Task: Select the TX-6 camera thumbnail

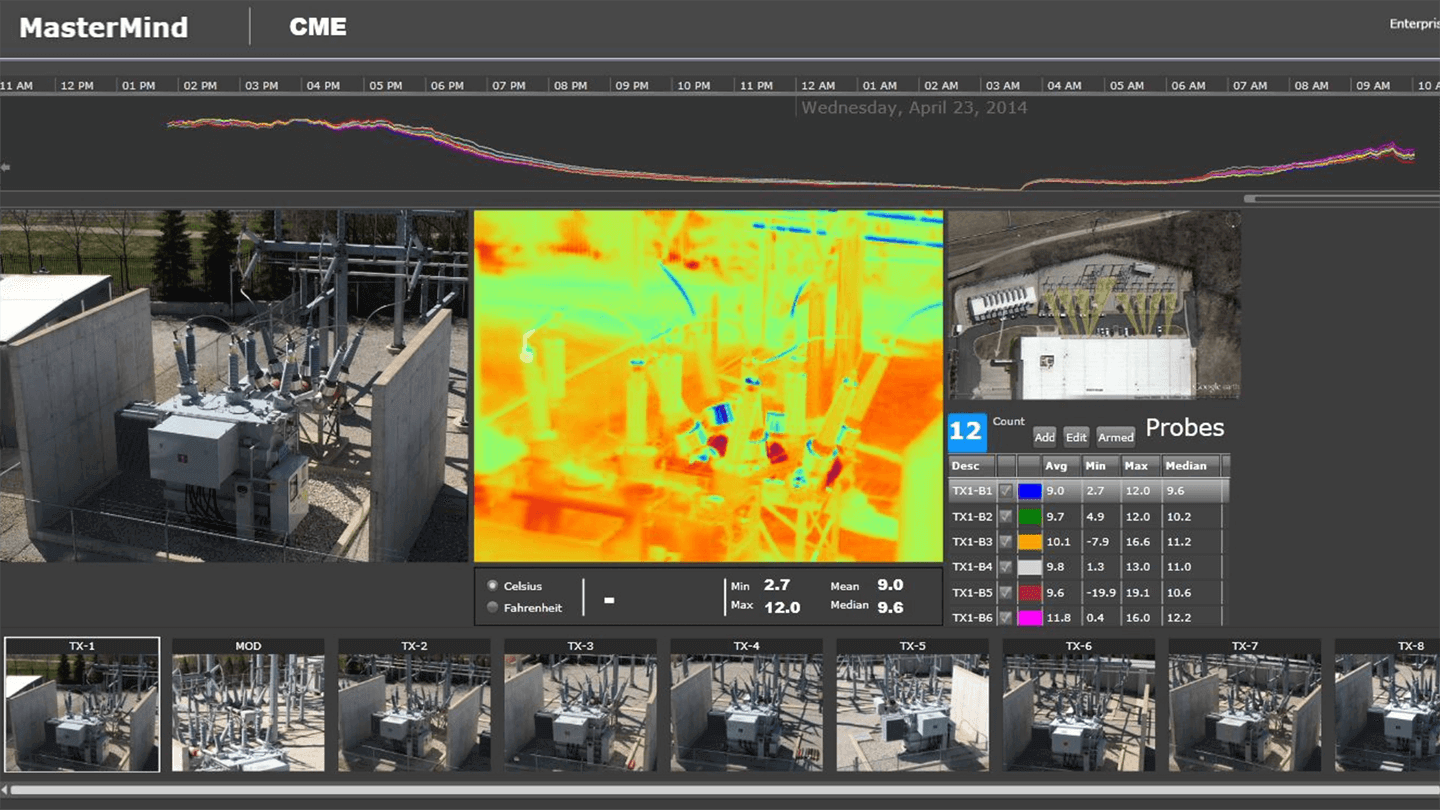Action: [1078, 705]
